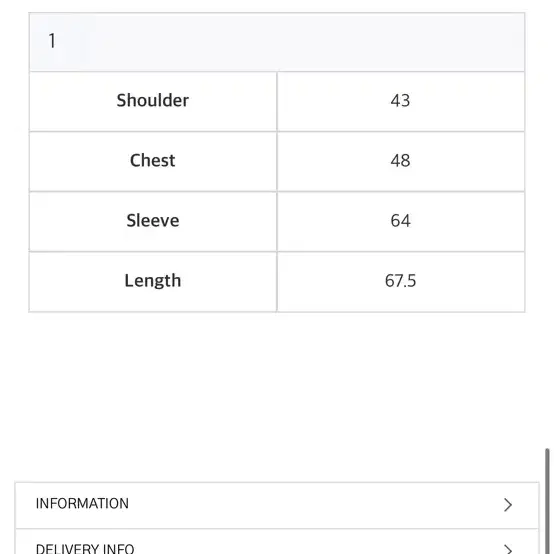Image resolution: width=554 pixels, height=554 pixels.
Task: Expand the INFORMATION section chevron
Action: pyautogui.click(x=508, y=505)
